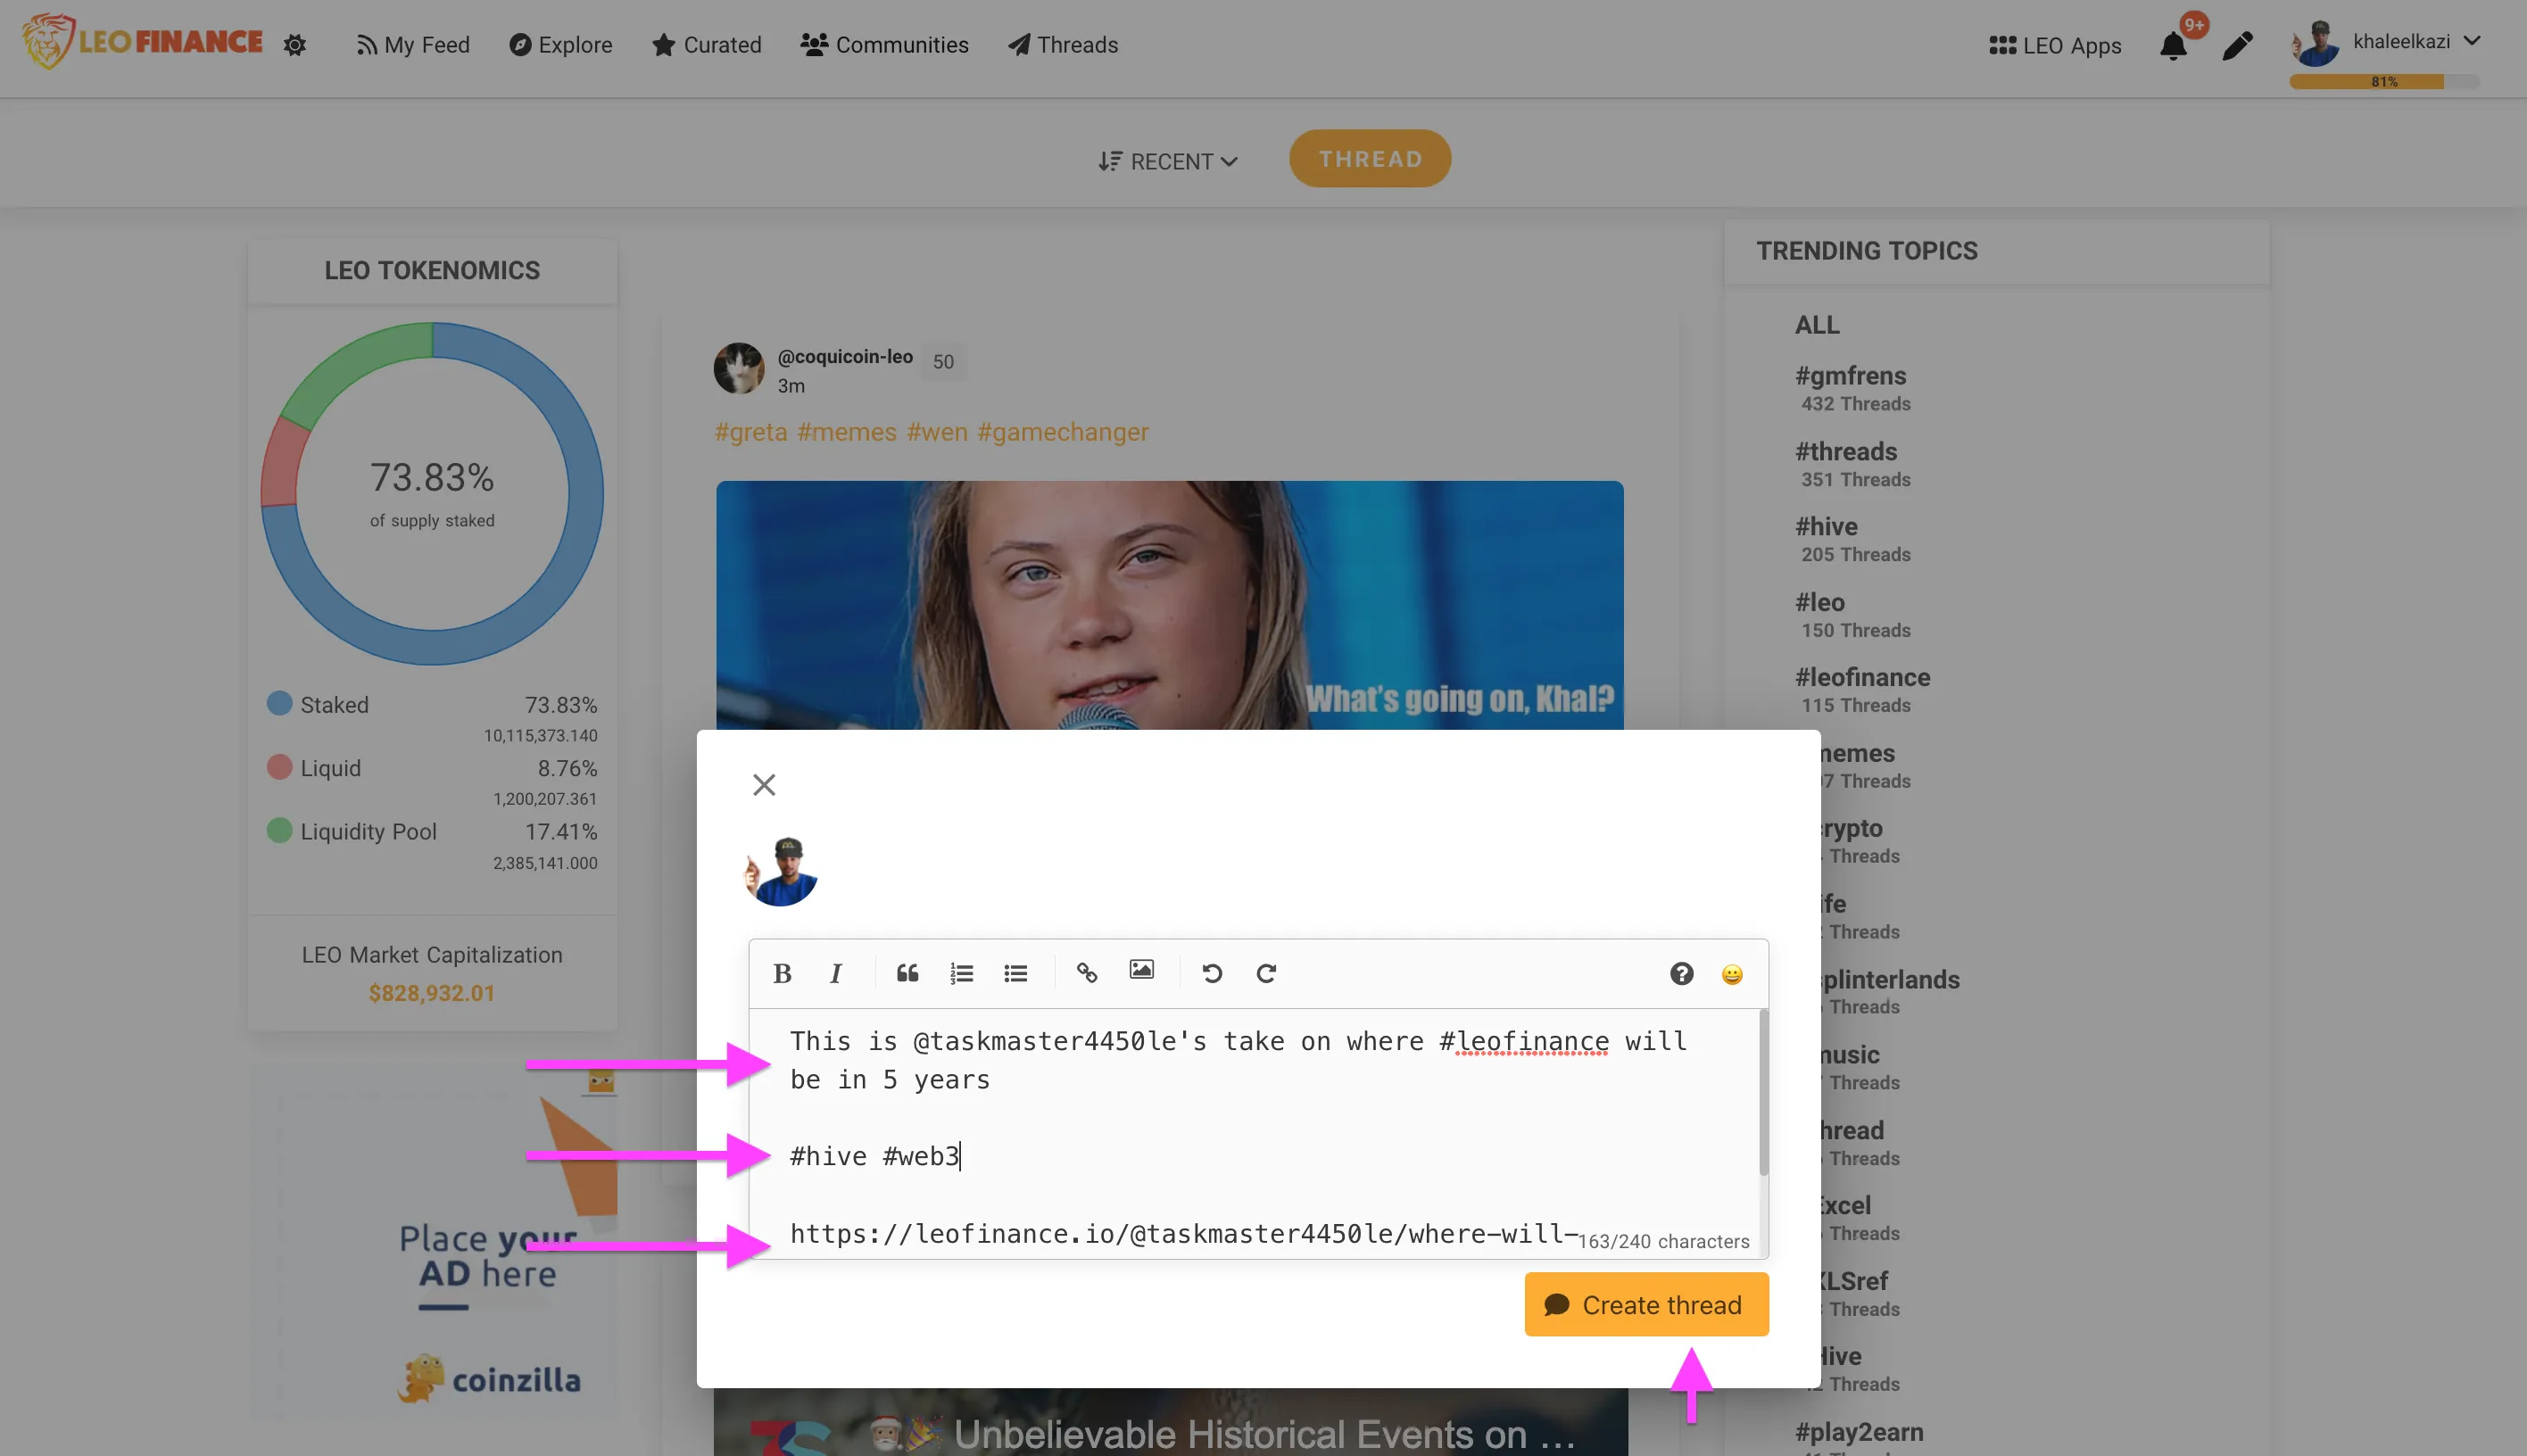The width and height of the screenshot is (2527, 1456).
Task: Expand the khaleelkazi account dropdown
Action: click(2473, 41)
